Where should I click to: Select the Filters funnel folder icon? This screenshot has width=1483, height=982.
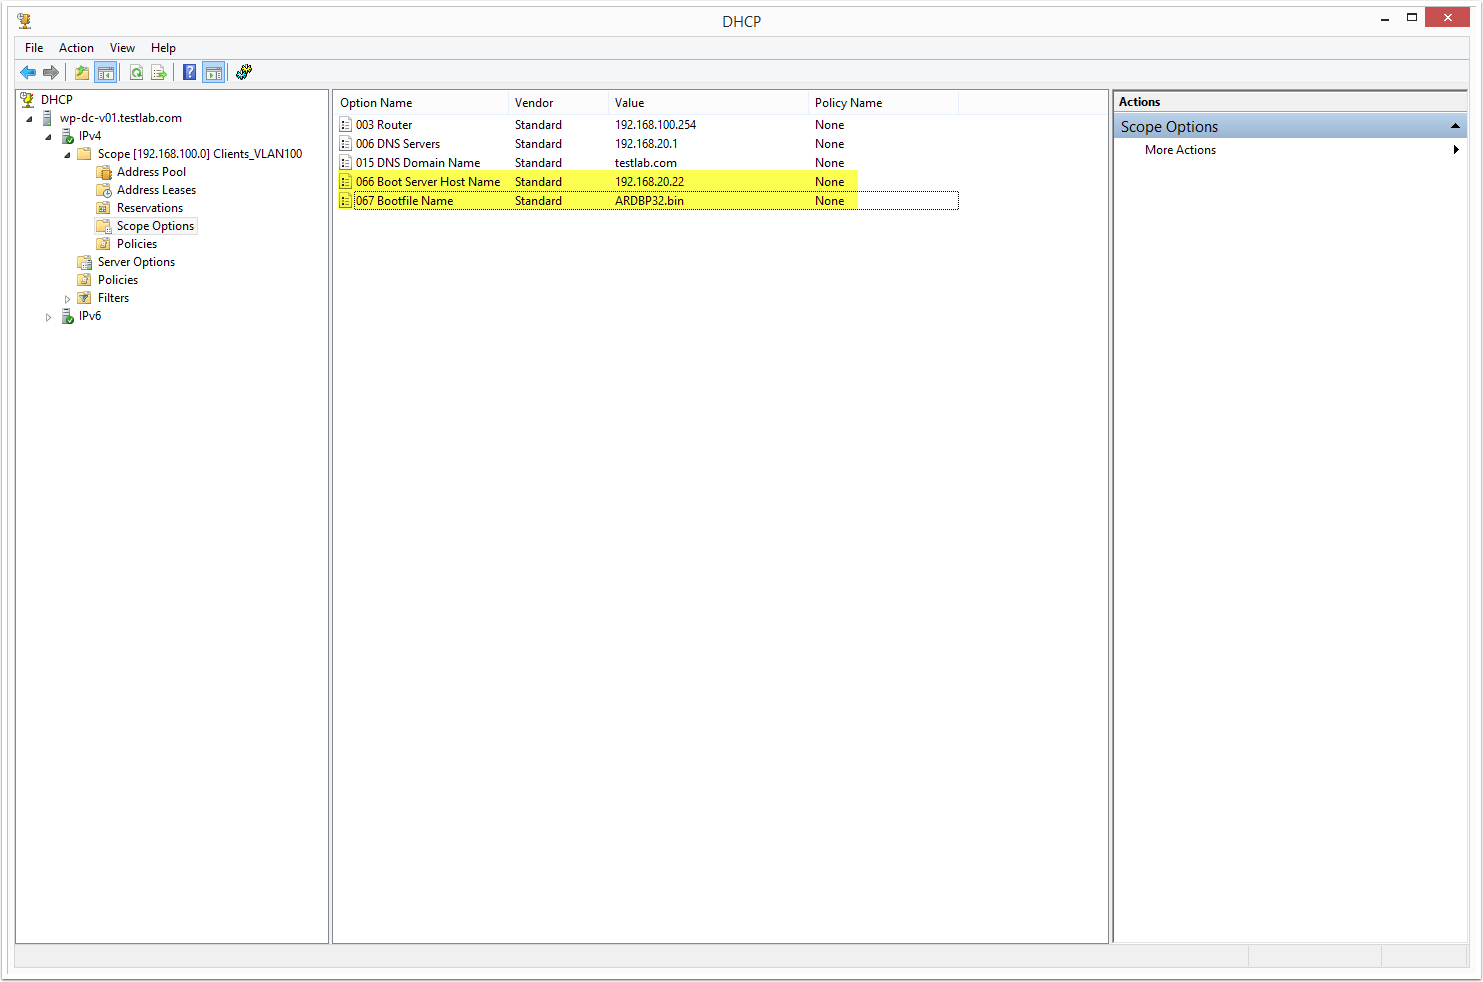pos(85,298)
